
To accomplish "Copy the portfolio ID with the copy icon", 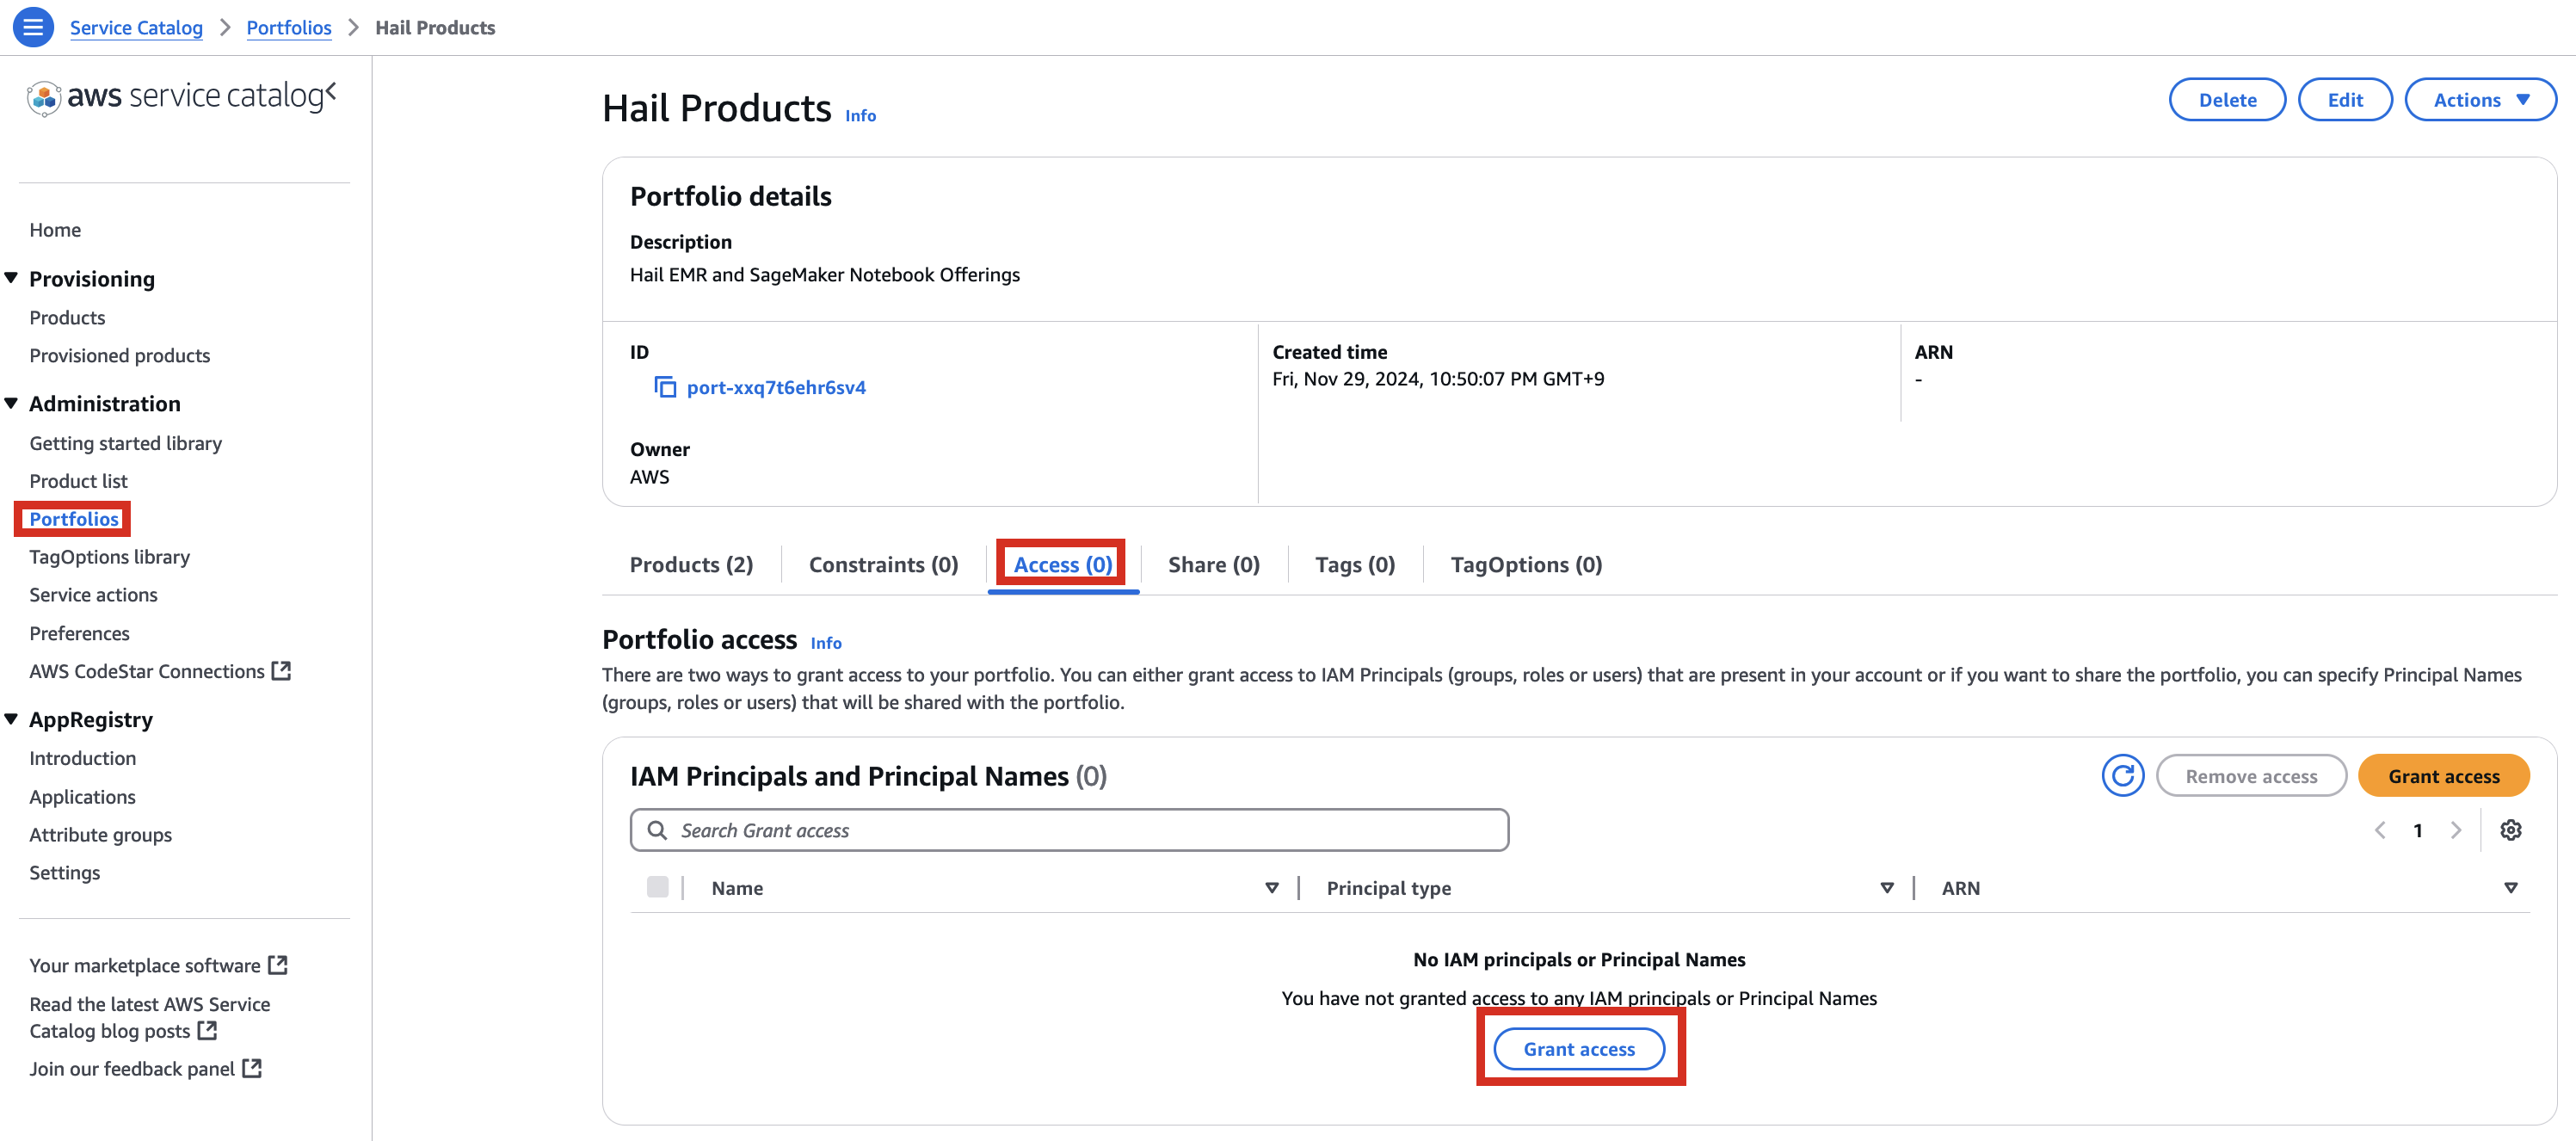I will click(664, 387).
